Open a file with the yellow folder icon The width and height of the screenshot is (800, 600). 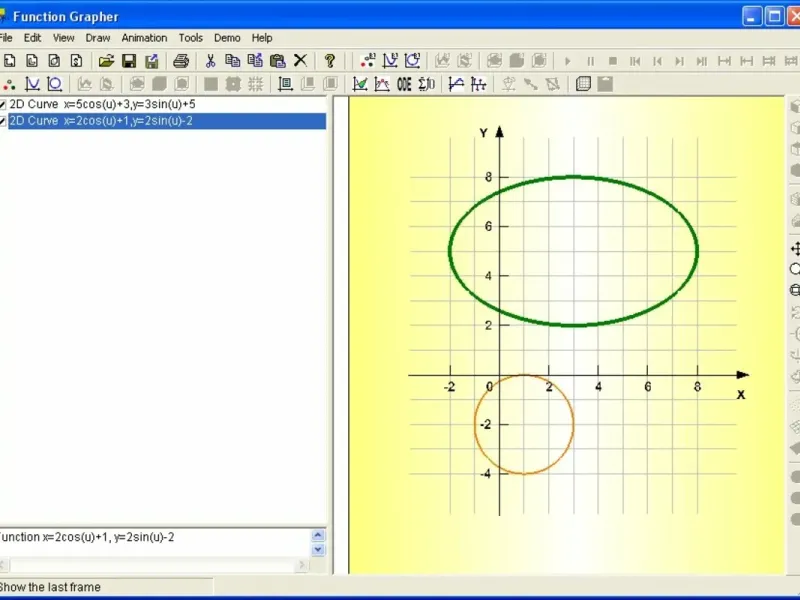point(106,61)
